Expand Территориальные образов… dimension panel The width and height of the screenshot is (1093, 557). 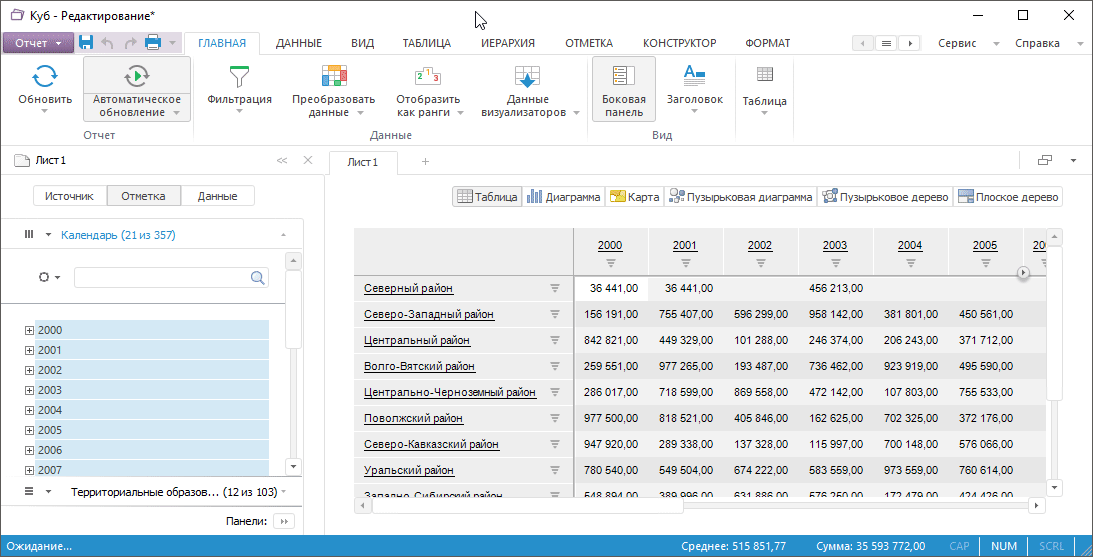[x=284, y=491]
